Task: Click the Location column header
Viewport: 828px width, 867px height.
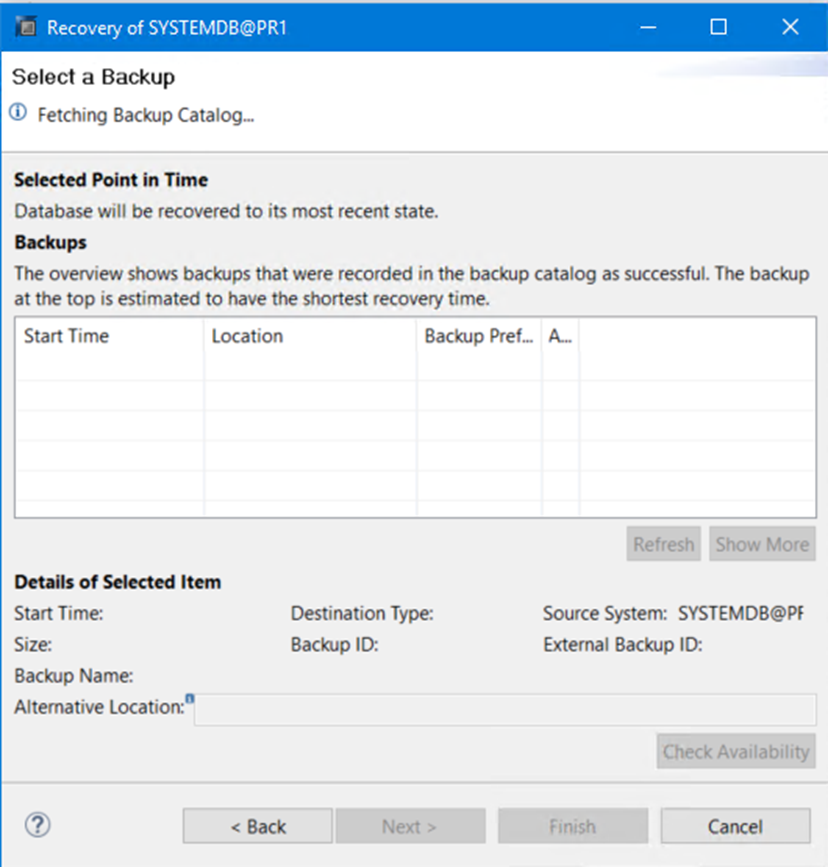Action: [310, 336]
